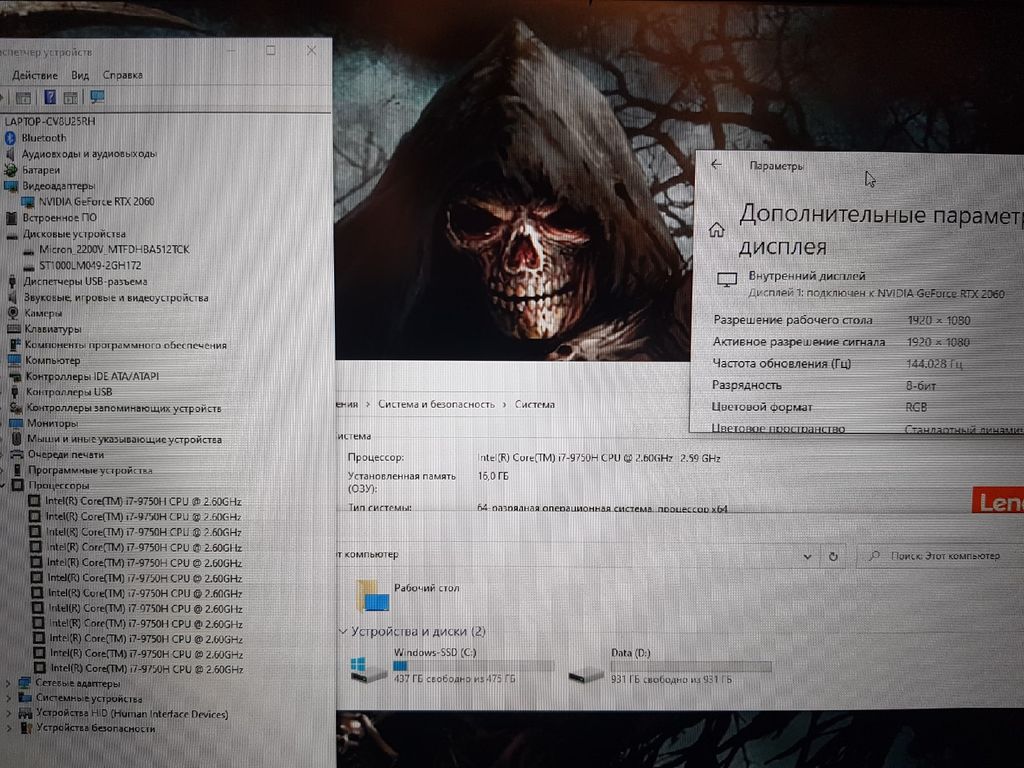Viewport: 1024px width, 768px height.
Task: Click the Внутренний дисплей heading
Action: click(807, 276)
